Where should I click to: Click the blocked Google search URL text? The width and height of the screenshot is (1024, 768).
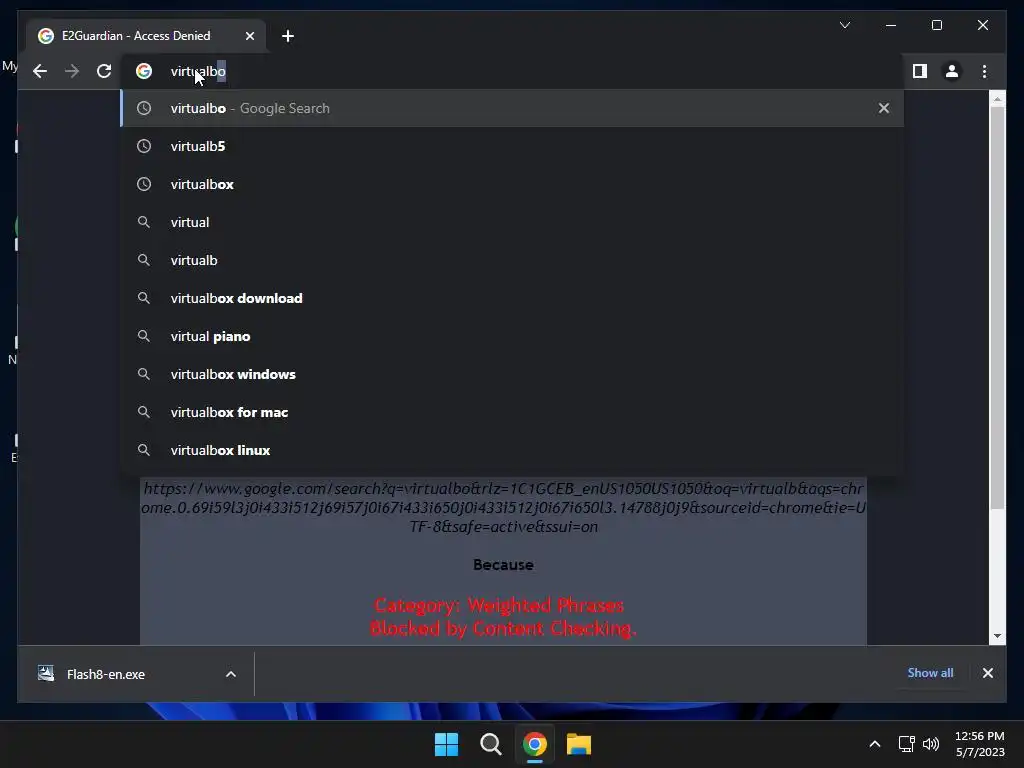[504, 507]
